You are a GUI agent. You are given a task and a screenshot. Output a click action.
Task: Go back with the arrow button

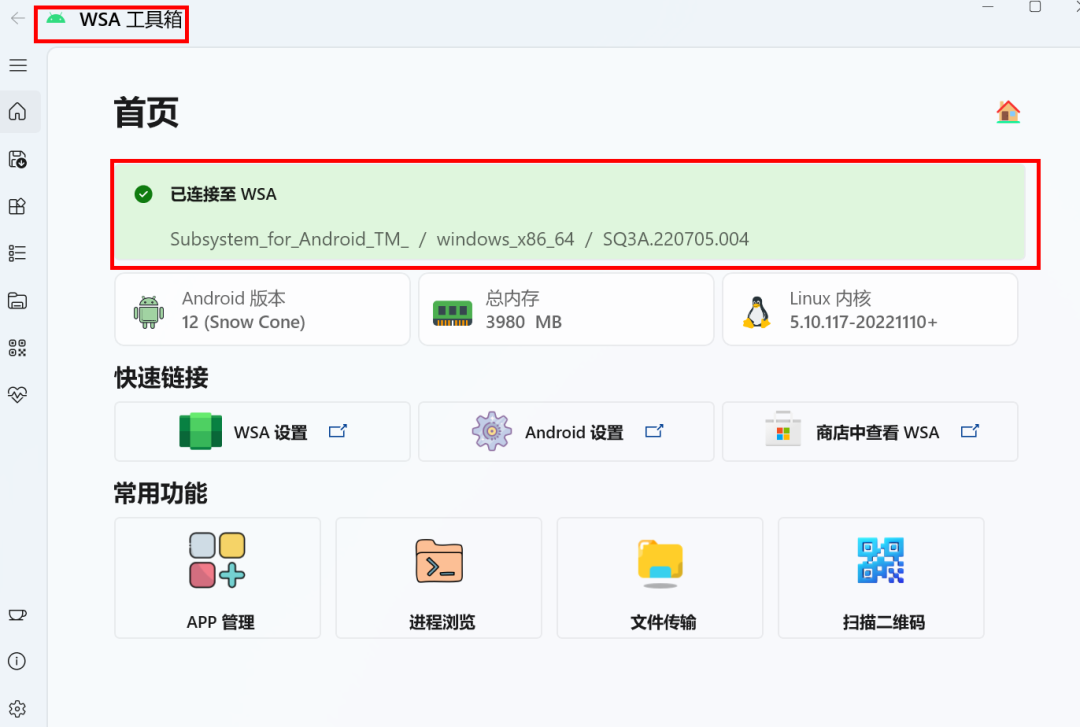tap(18, 19)
